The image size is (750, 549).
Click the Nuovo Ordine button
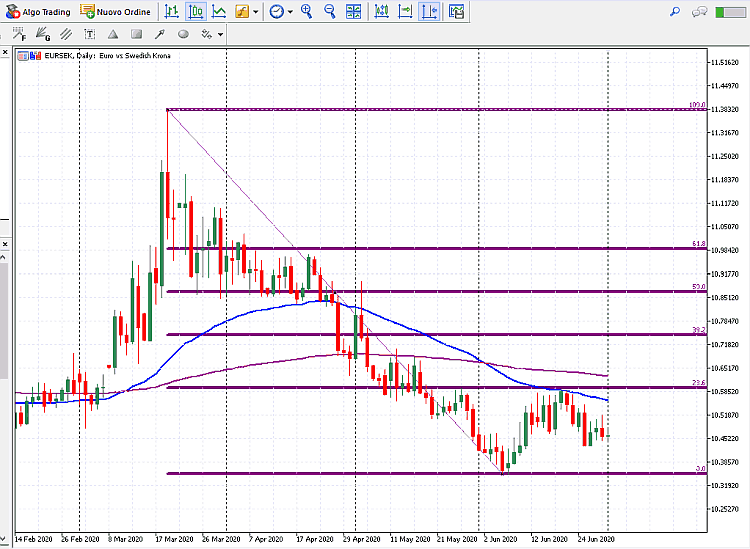click(x=117, y=12)
